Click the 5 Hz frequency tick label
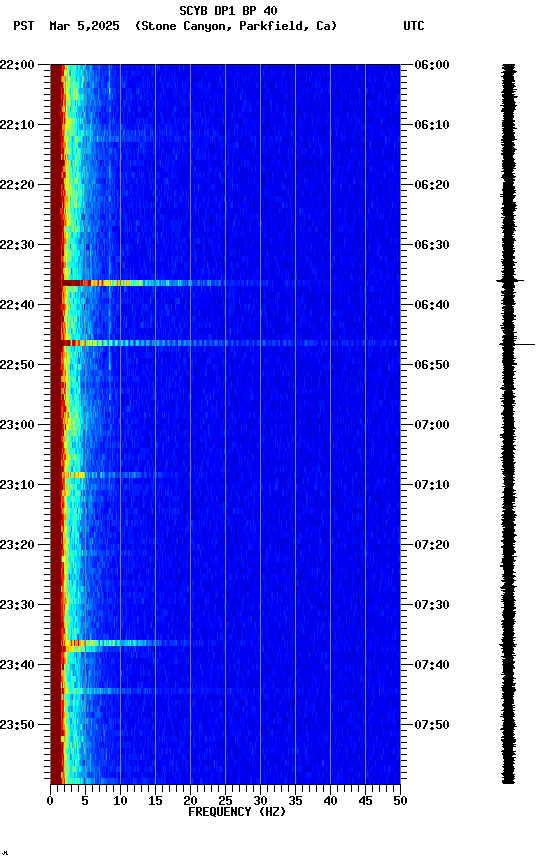Image resolution: width=552 pixels, height=864 pixels. click(85, 801)
